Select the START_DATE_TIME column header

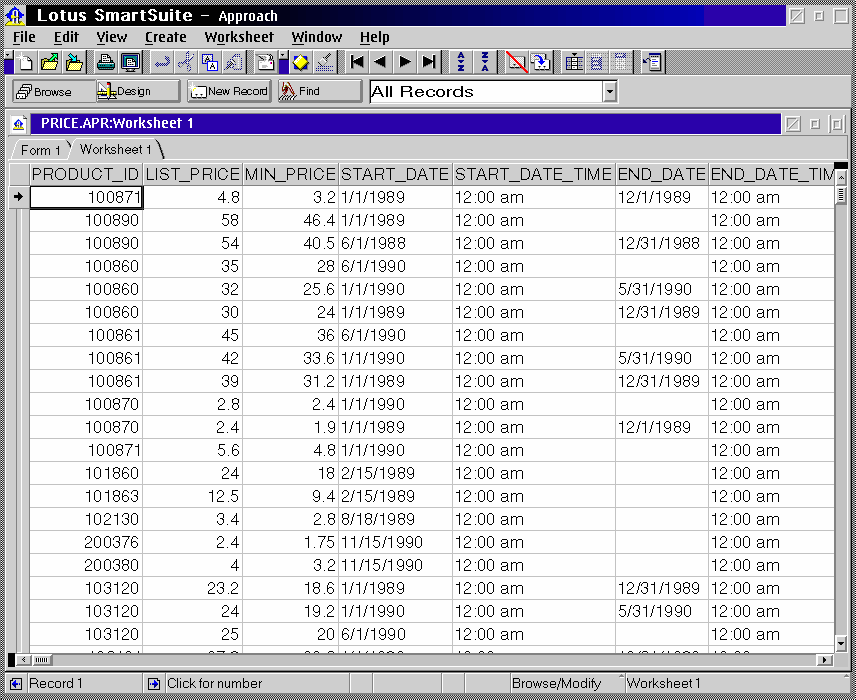click(534, 175)
